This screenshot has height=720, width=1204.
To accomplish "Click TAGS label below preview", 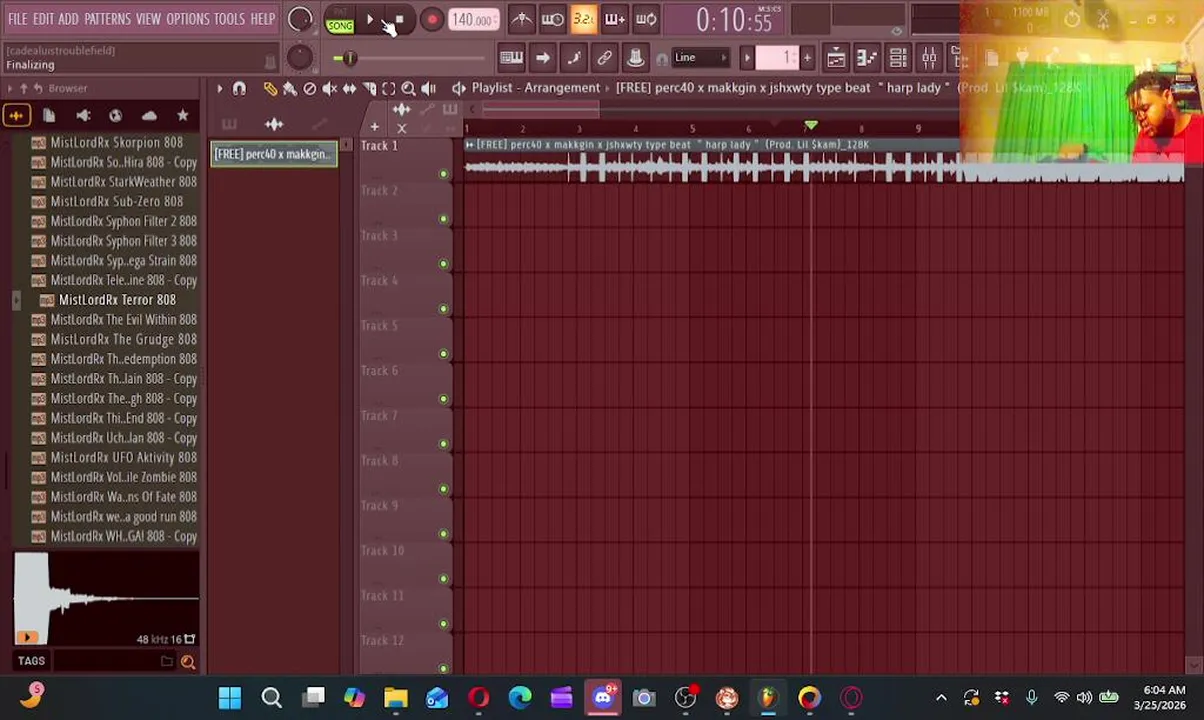I will click(31, 661).
